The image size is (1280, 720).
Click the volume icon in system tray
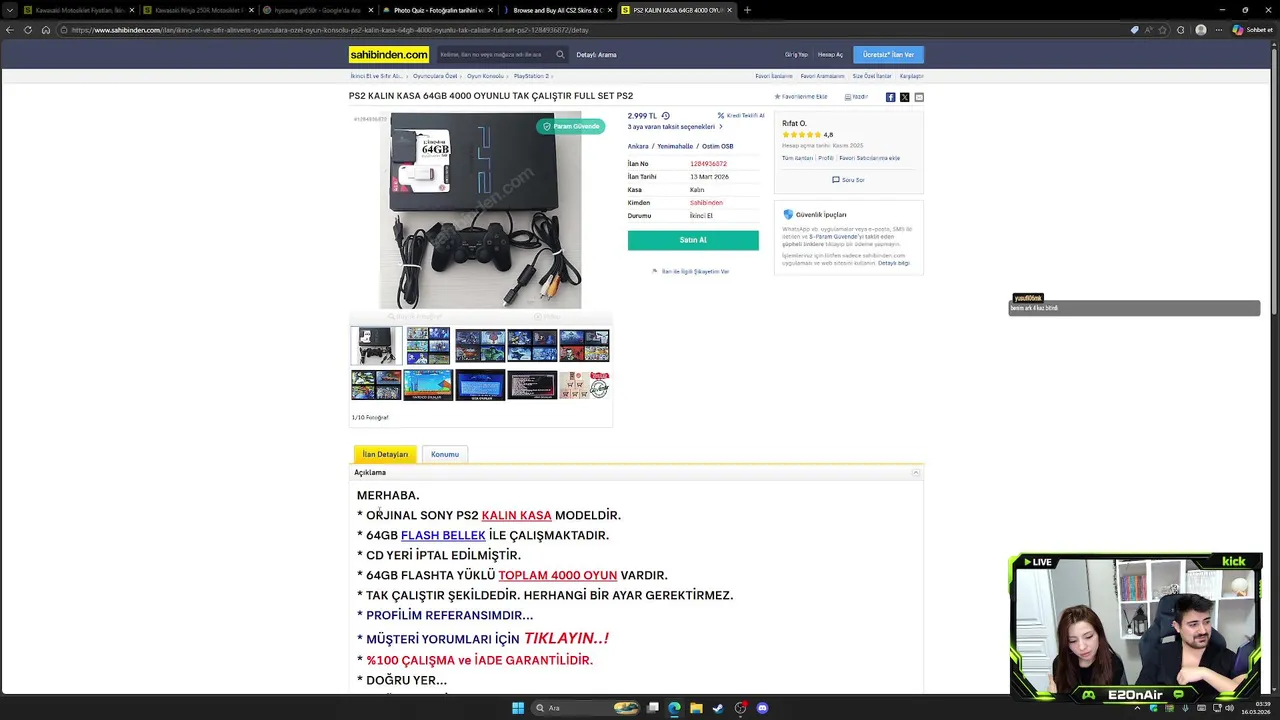pyautogui.click(x=1229, y=708)
